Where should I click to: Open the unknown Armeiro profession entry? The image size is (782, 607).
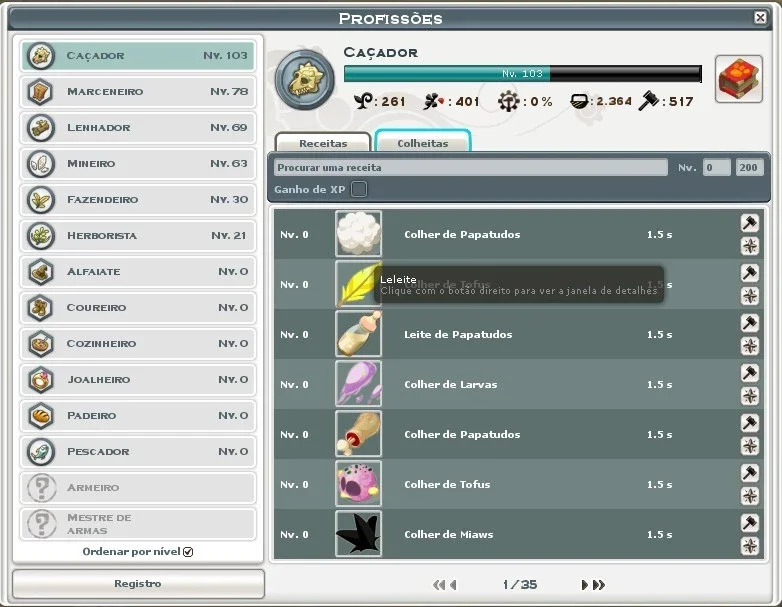[x=138, y=487]
